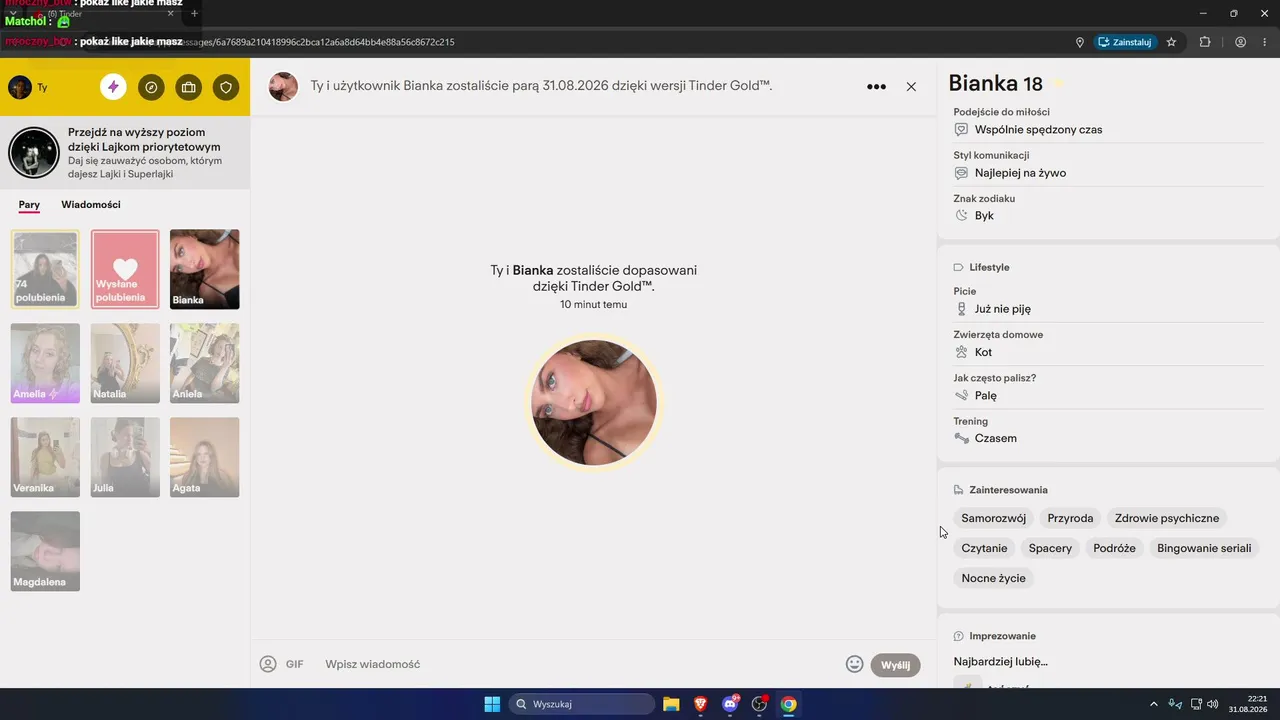Switch to the Wiadomości tab

coord(91,205)
